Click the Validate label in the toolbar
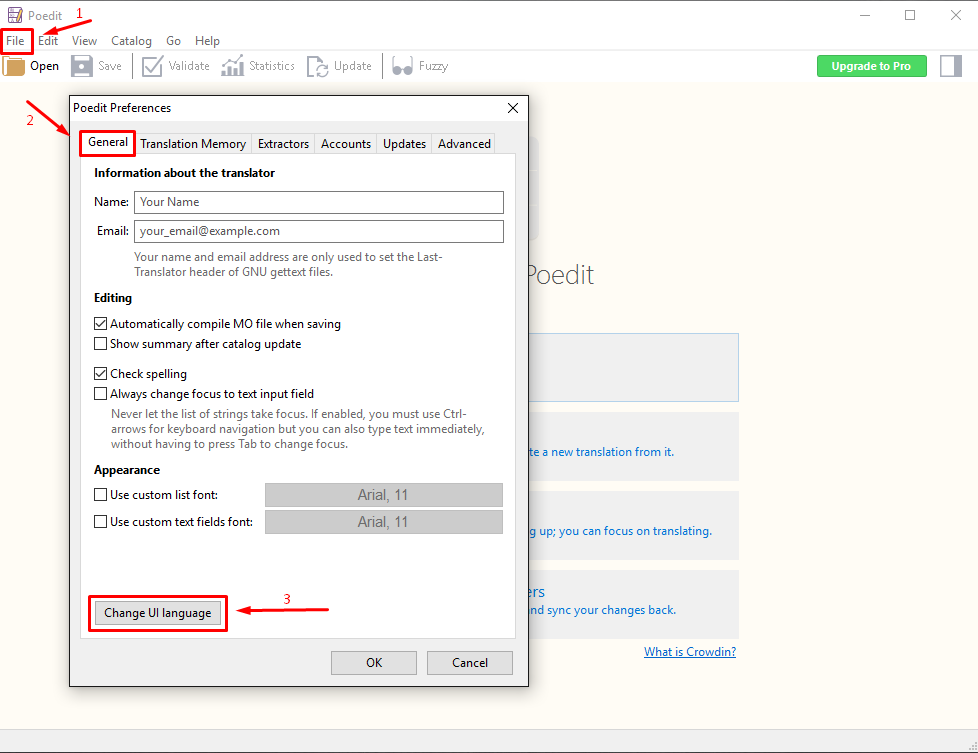 [x=189, y=66]
